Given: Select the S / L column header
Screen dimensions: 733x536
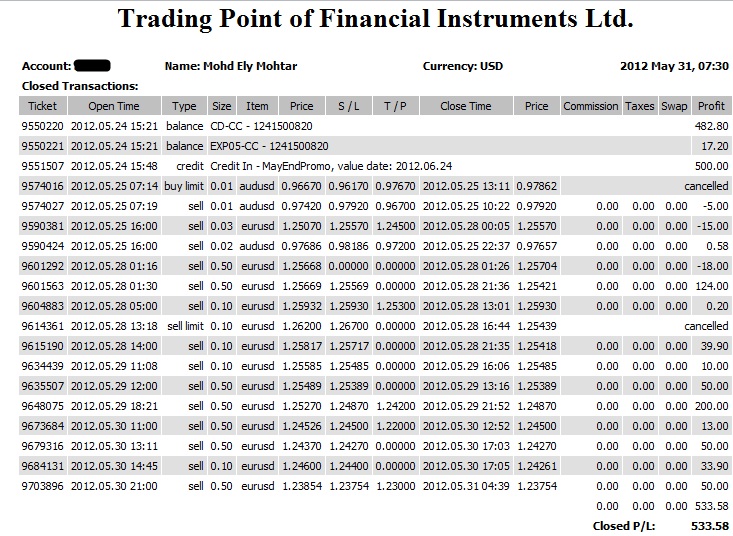Looking at the screenshot, I should [x=349, y=106].
